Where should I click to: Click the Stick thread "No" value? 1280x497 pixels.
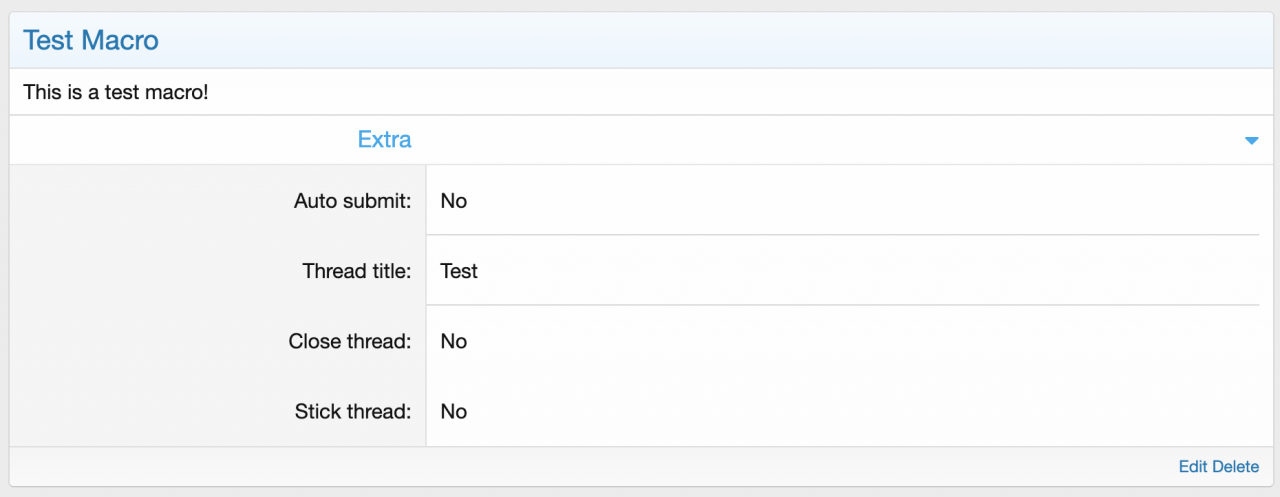(x=454, y=411)
